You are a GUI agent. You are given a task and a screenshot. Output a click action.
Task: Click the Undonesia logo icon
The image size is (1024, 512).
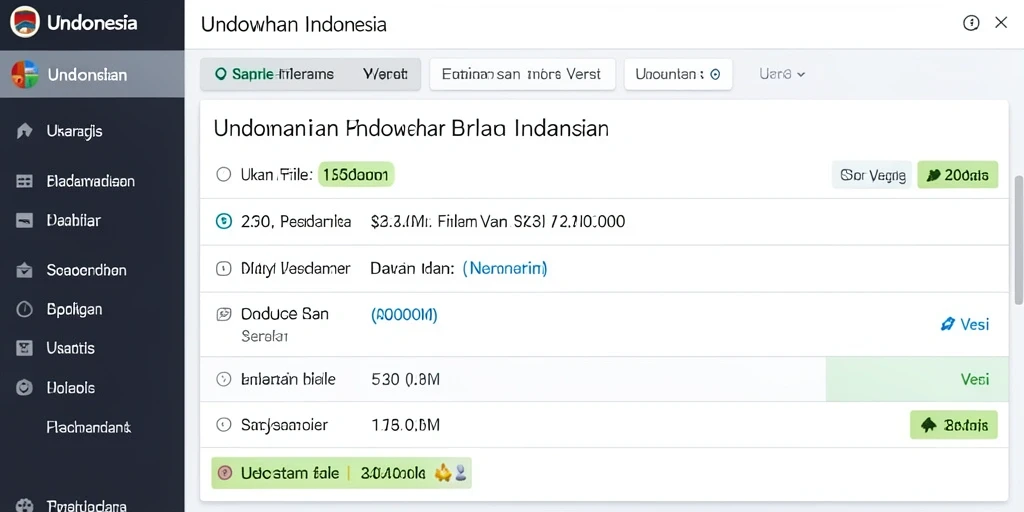click(25, 22)
